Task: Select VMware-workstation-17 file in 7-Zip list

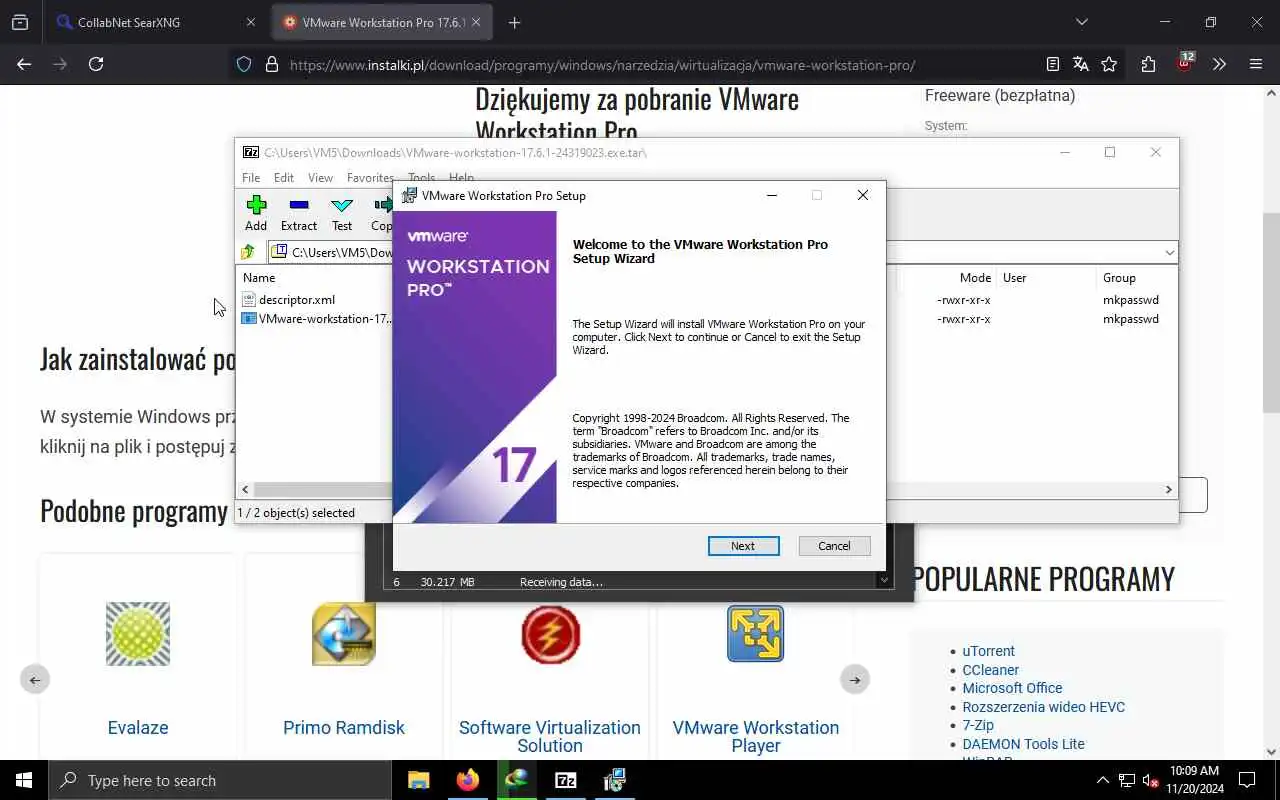Action: (x=318, y=319)
